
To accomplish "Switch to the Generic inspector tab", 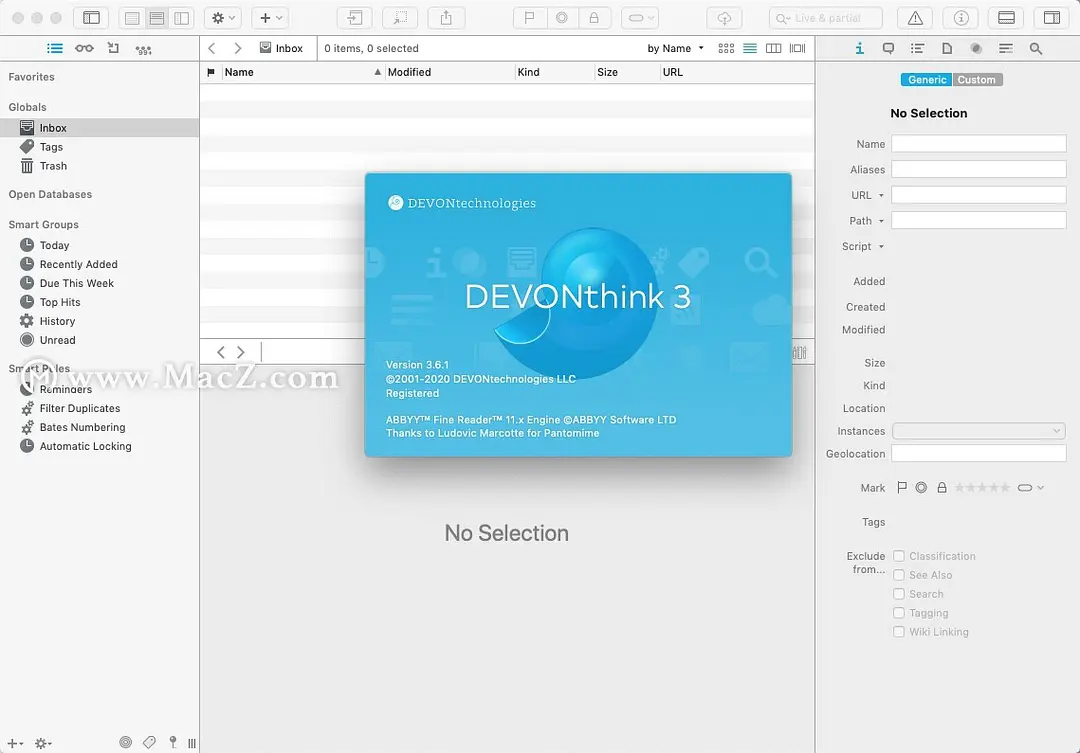I will 926,80.
